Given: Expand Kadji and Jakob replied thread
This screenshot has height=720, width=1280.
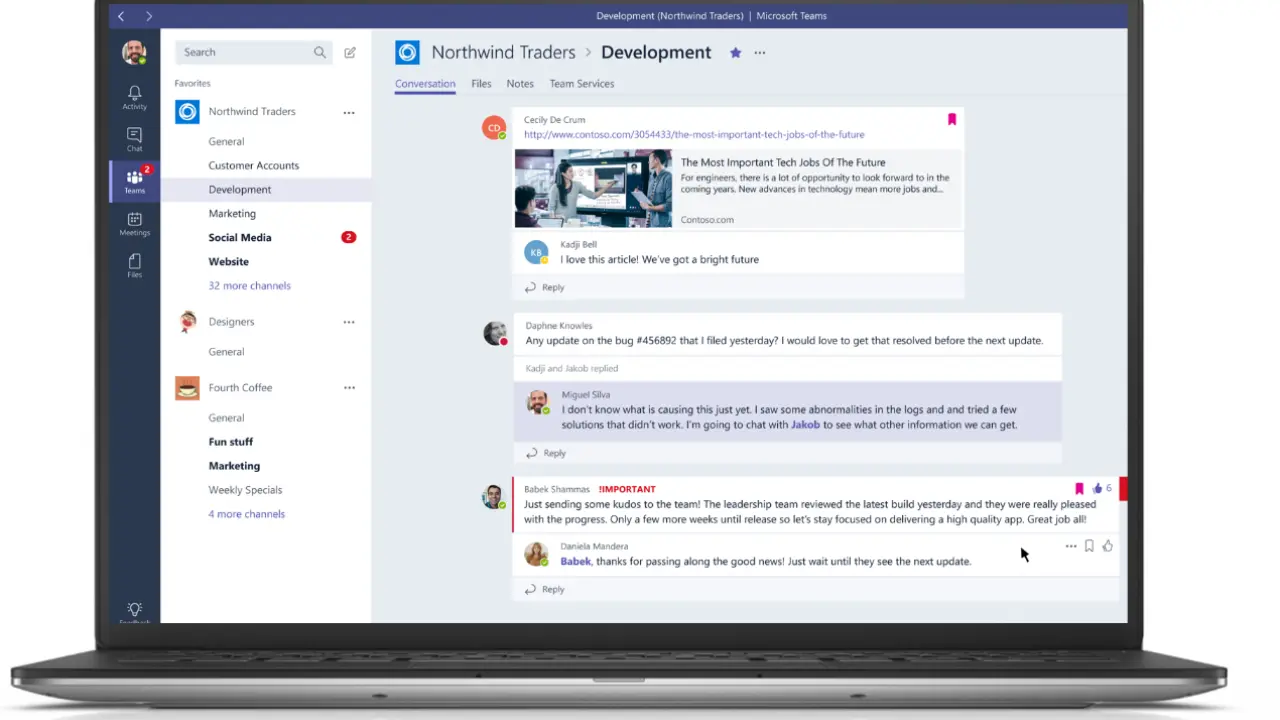Looking at the screenshot, I should point(572,368).
